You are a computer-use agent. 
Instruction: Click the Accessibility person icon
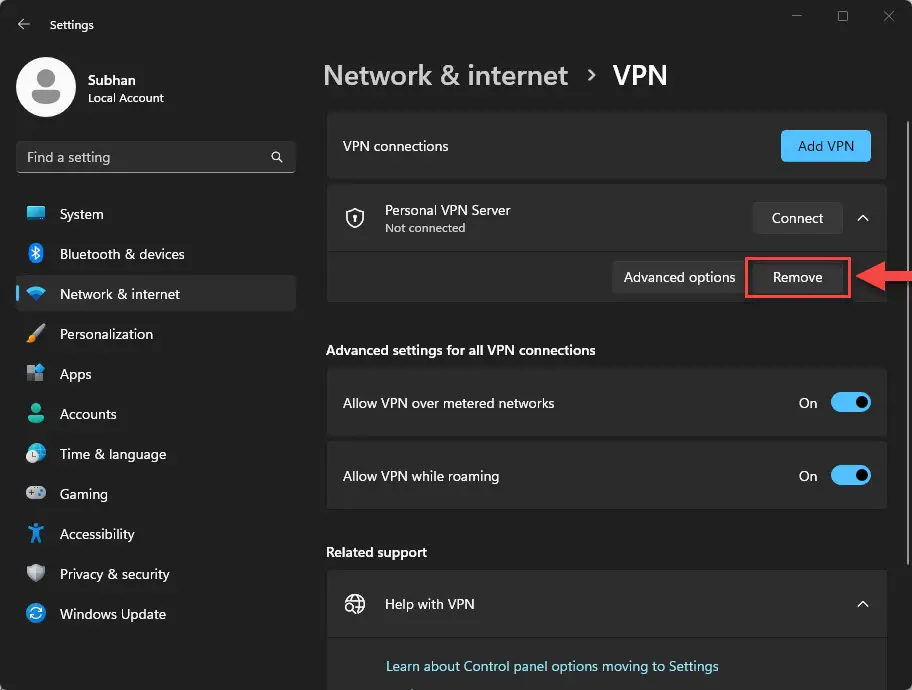36,534
